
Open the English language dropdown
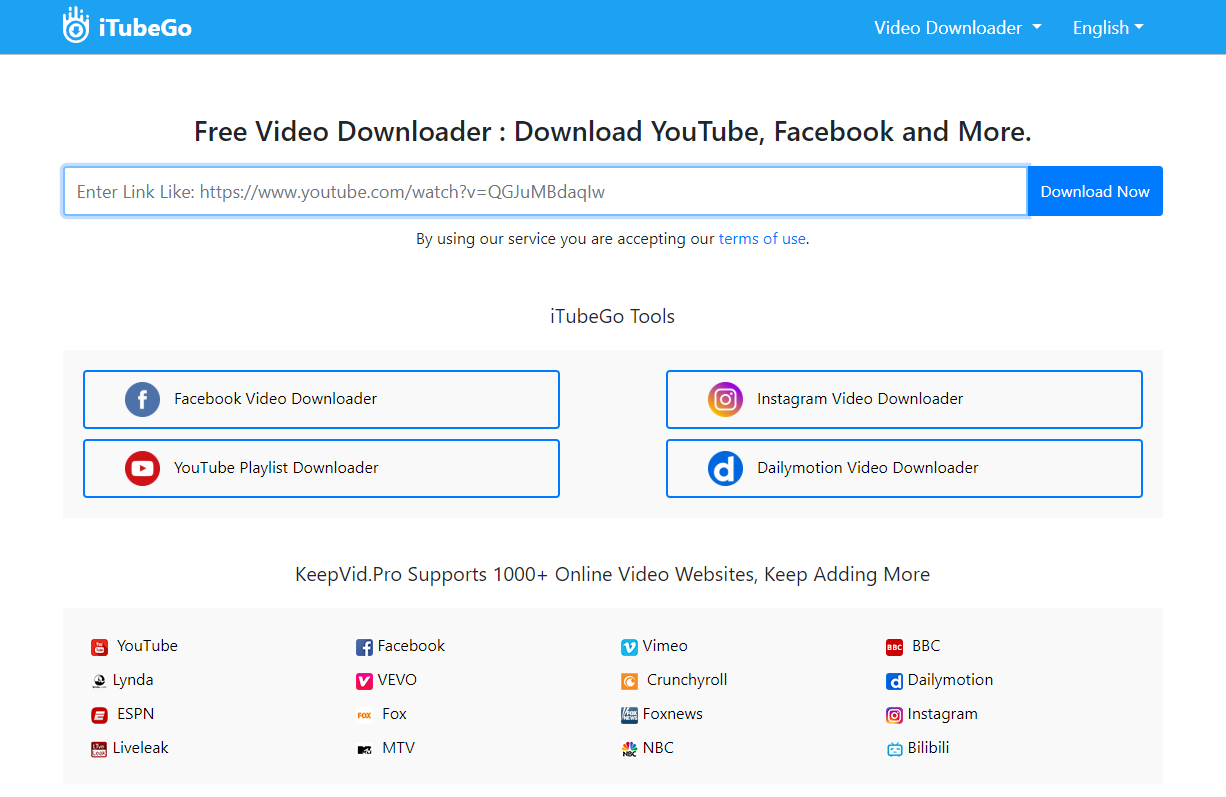pyautogui.click(x=1108, y=28)
